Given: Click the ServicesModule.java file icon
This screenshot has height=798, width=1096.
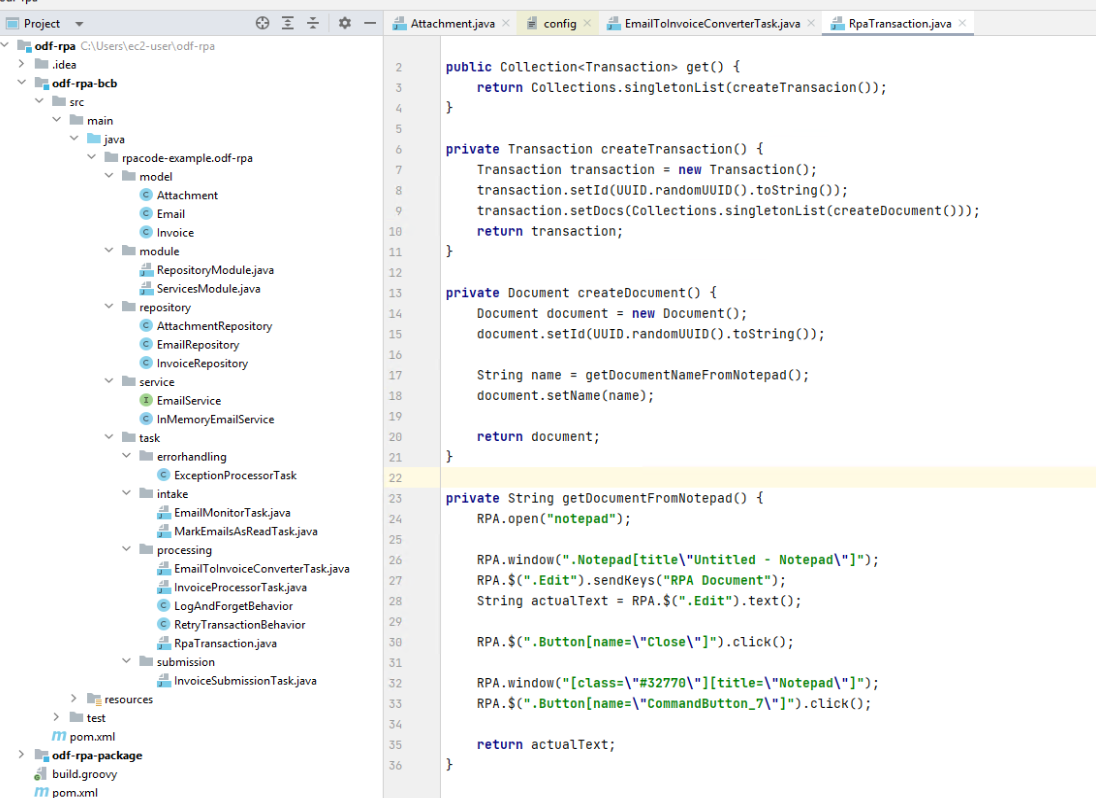Looking at the screenshot, I should click(x=146, y=288).
